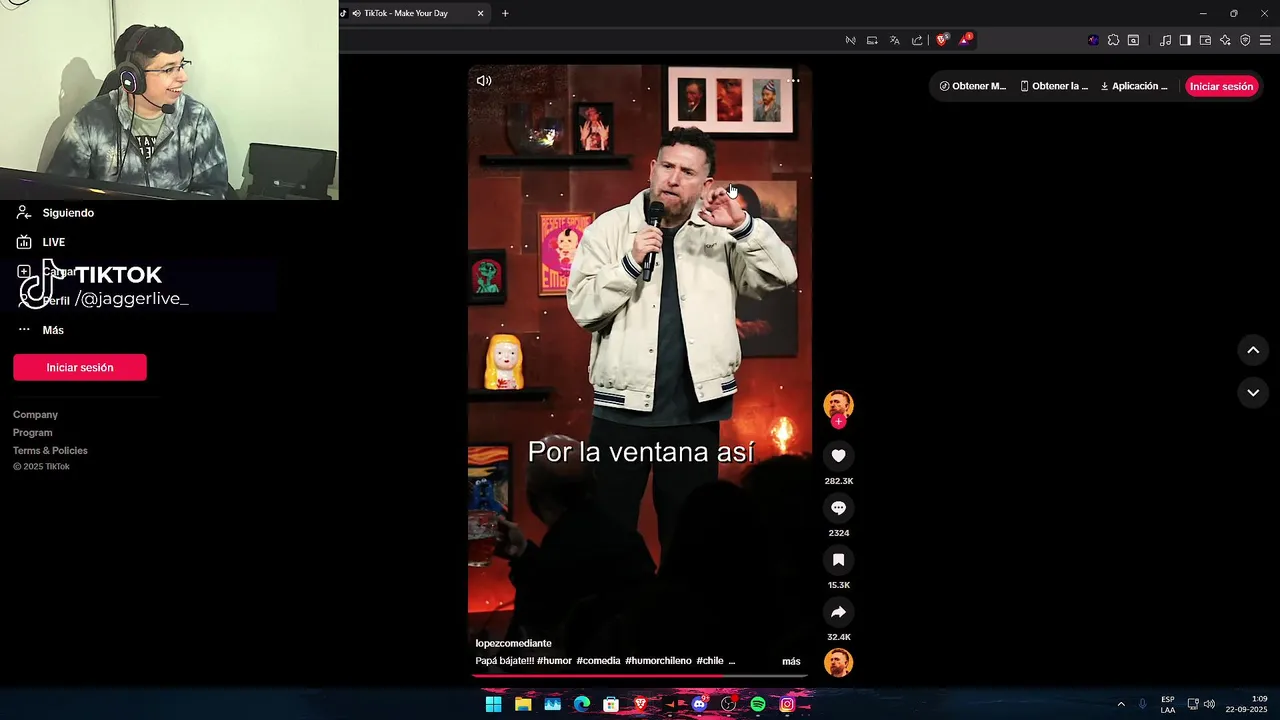The height and width of the screenshot is (720, 1280).
Task: Select the 'Obtener M...' coin option
Action: click(x=972, y=86)
